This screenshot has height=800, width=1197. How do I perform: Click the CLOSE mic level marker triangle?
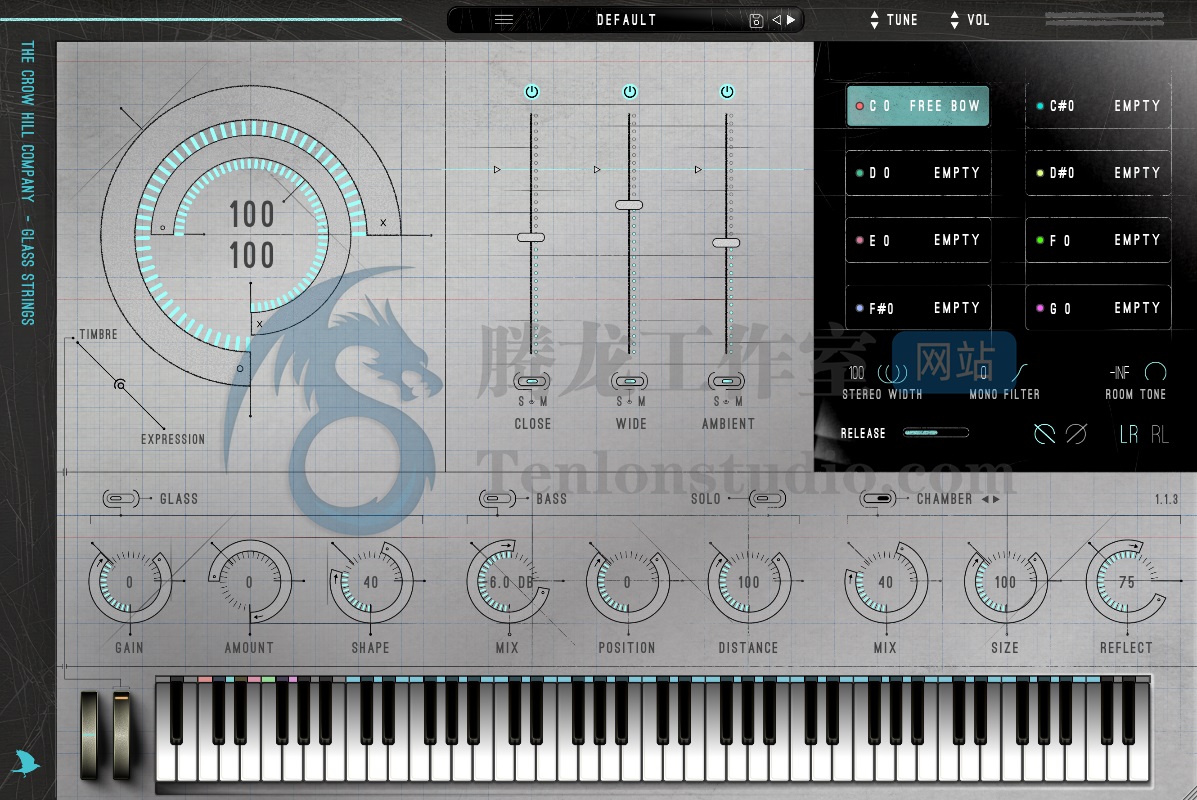497,169
